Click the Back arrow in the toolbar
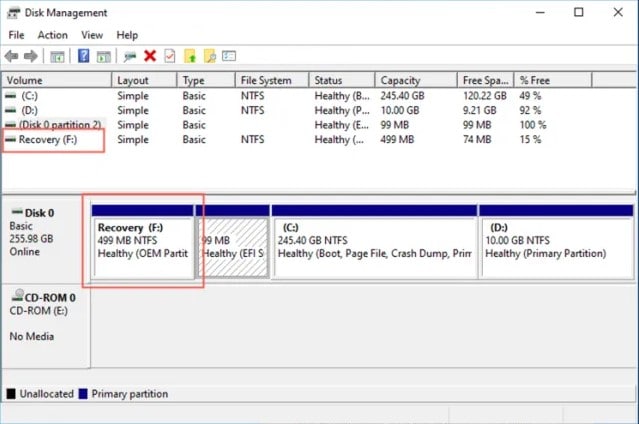Image resolution: width=639 pixels, height=424 pixels. [x=12, y=56]
